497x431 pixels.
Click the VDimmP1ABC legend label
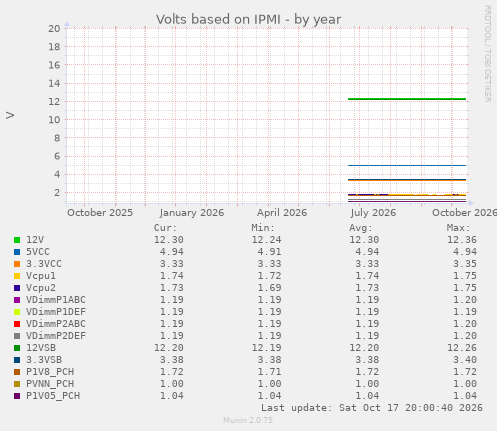point(56,300)
